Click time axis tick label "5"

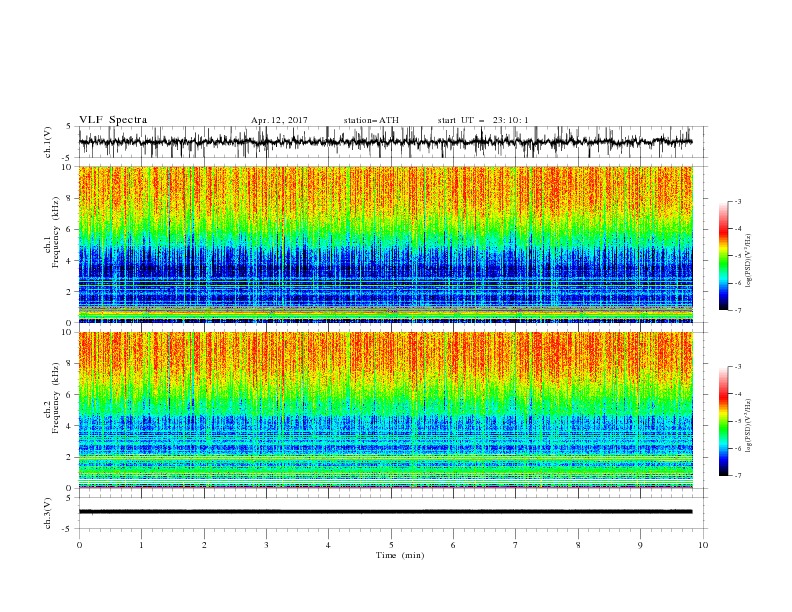(391, 545)
